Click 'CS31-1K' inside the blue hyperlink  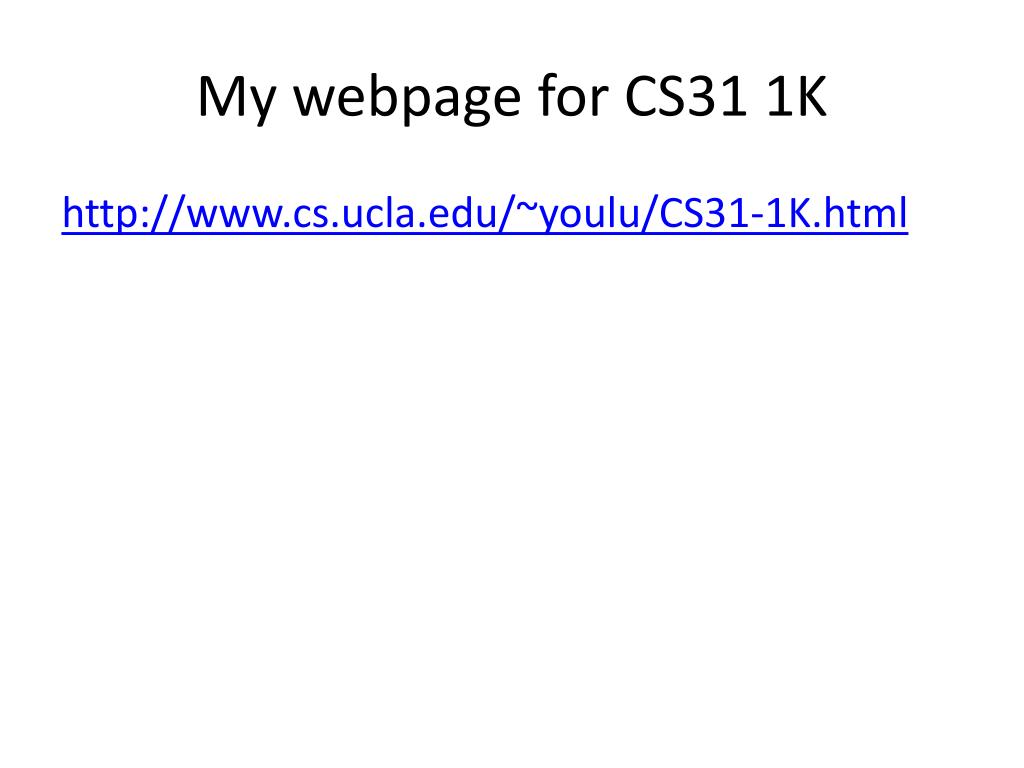pos(735,212)
